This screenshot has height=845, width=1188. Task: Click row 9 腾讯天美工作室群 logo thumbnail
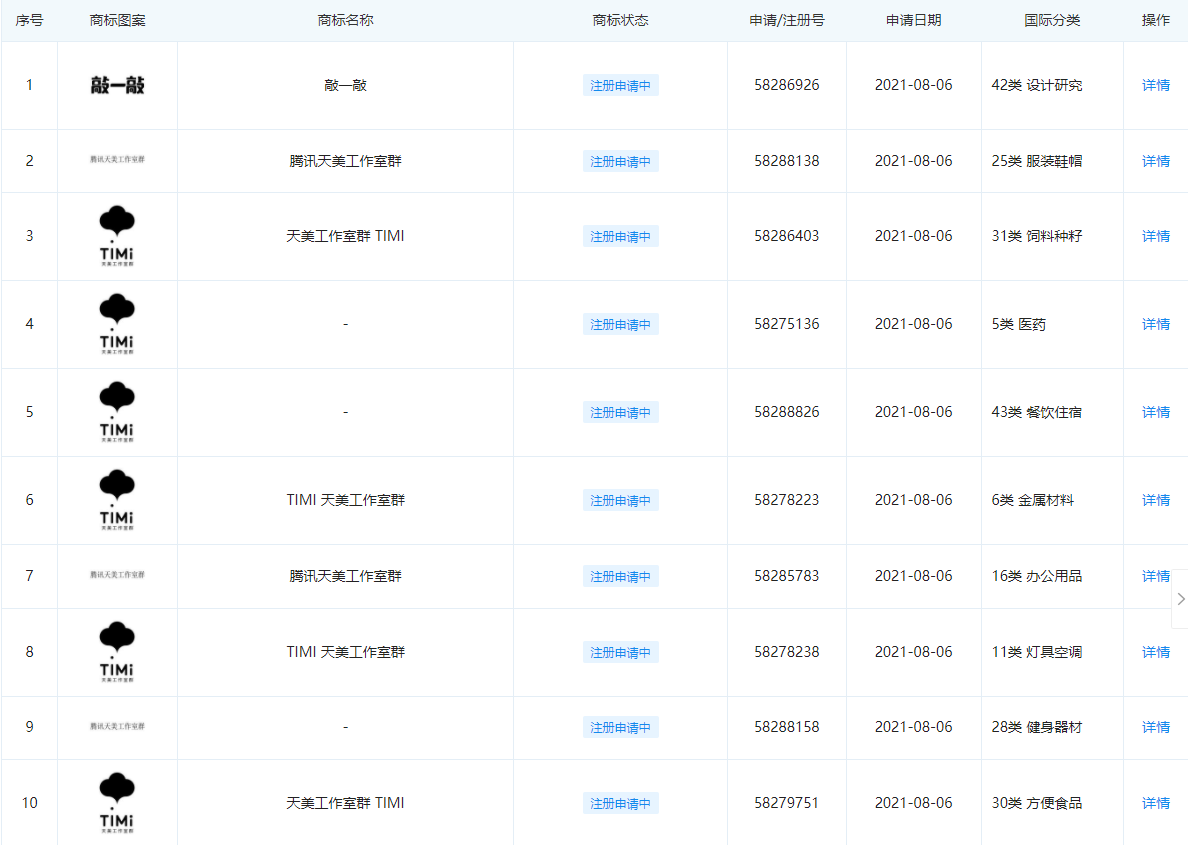(117, 726)
